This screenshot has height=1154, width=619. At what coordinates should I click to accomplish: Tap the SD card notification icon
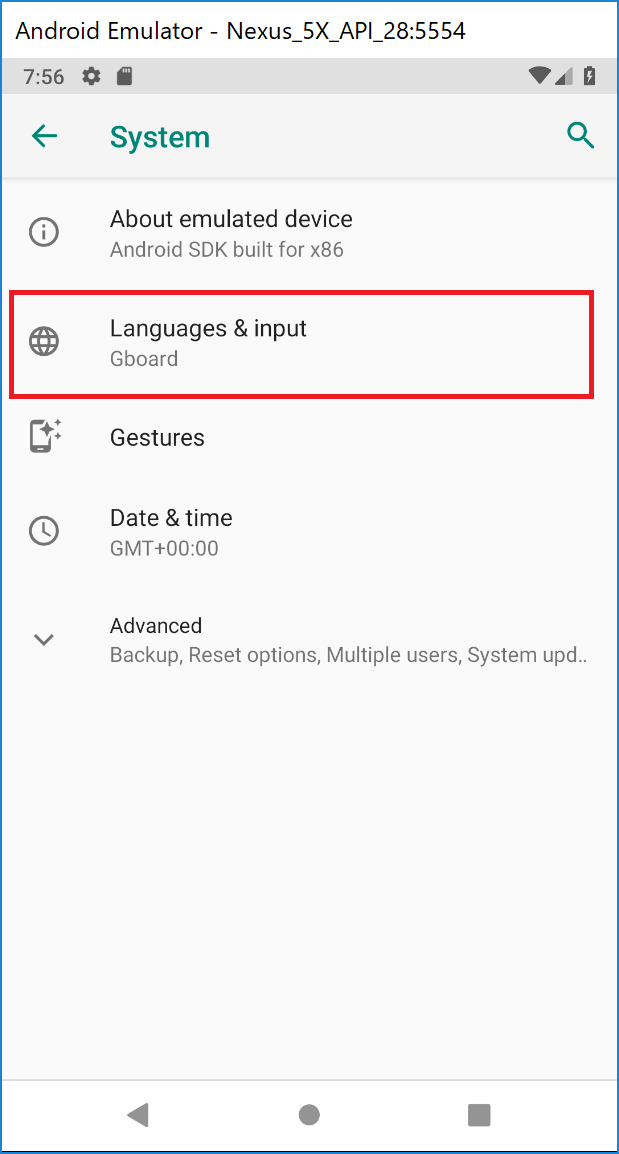pyautogui.click(x=124, y=75)
